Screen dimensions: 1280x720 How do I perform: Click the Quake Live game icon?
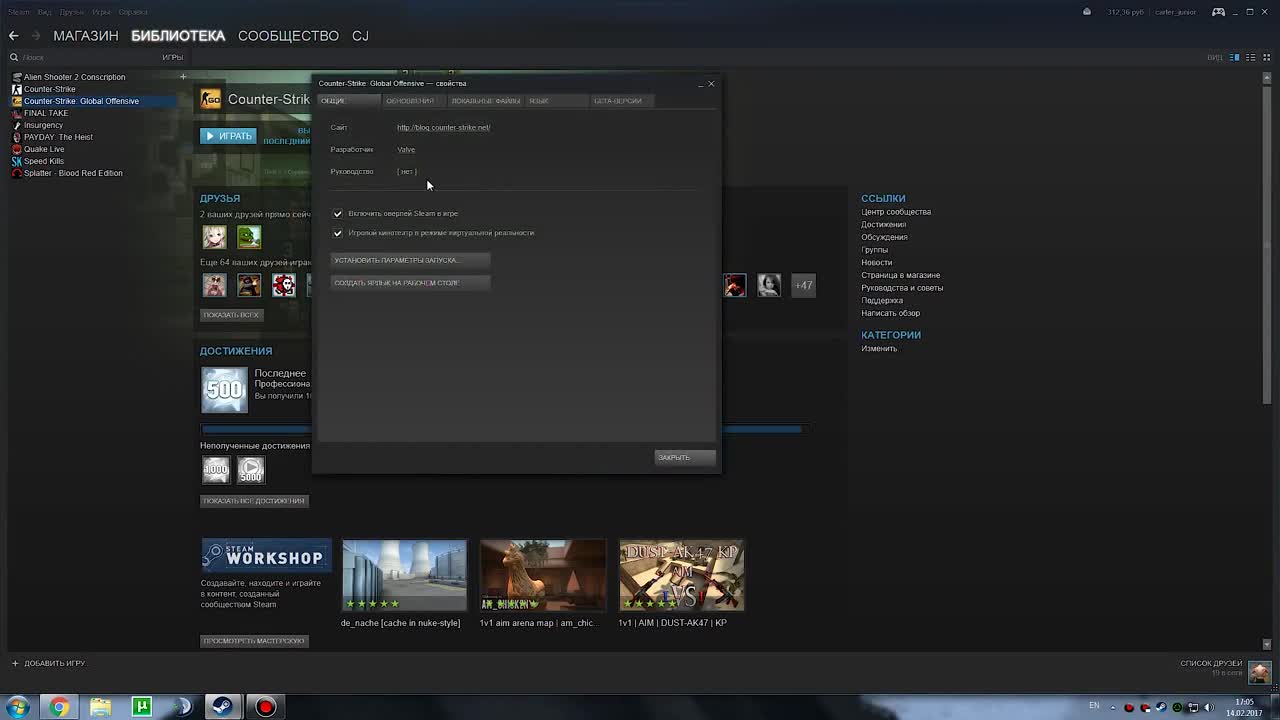click(x=17, y=149)
